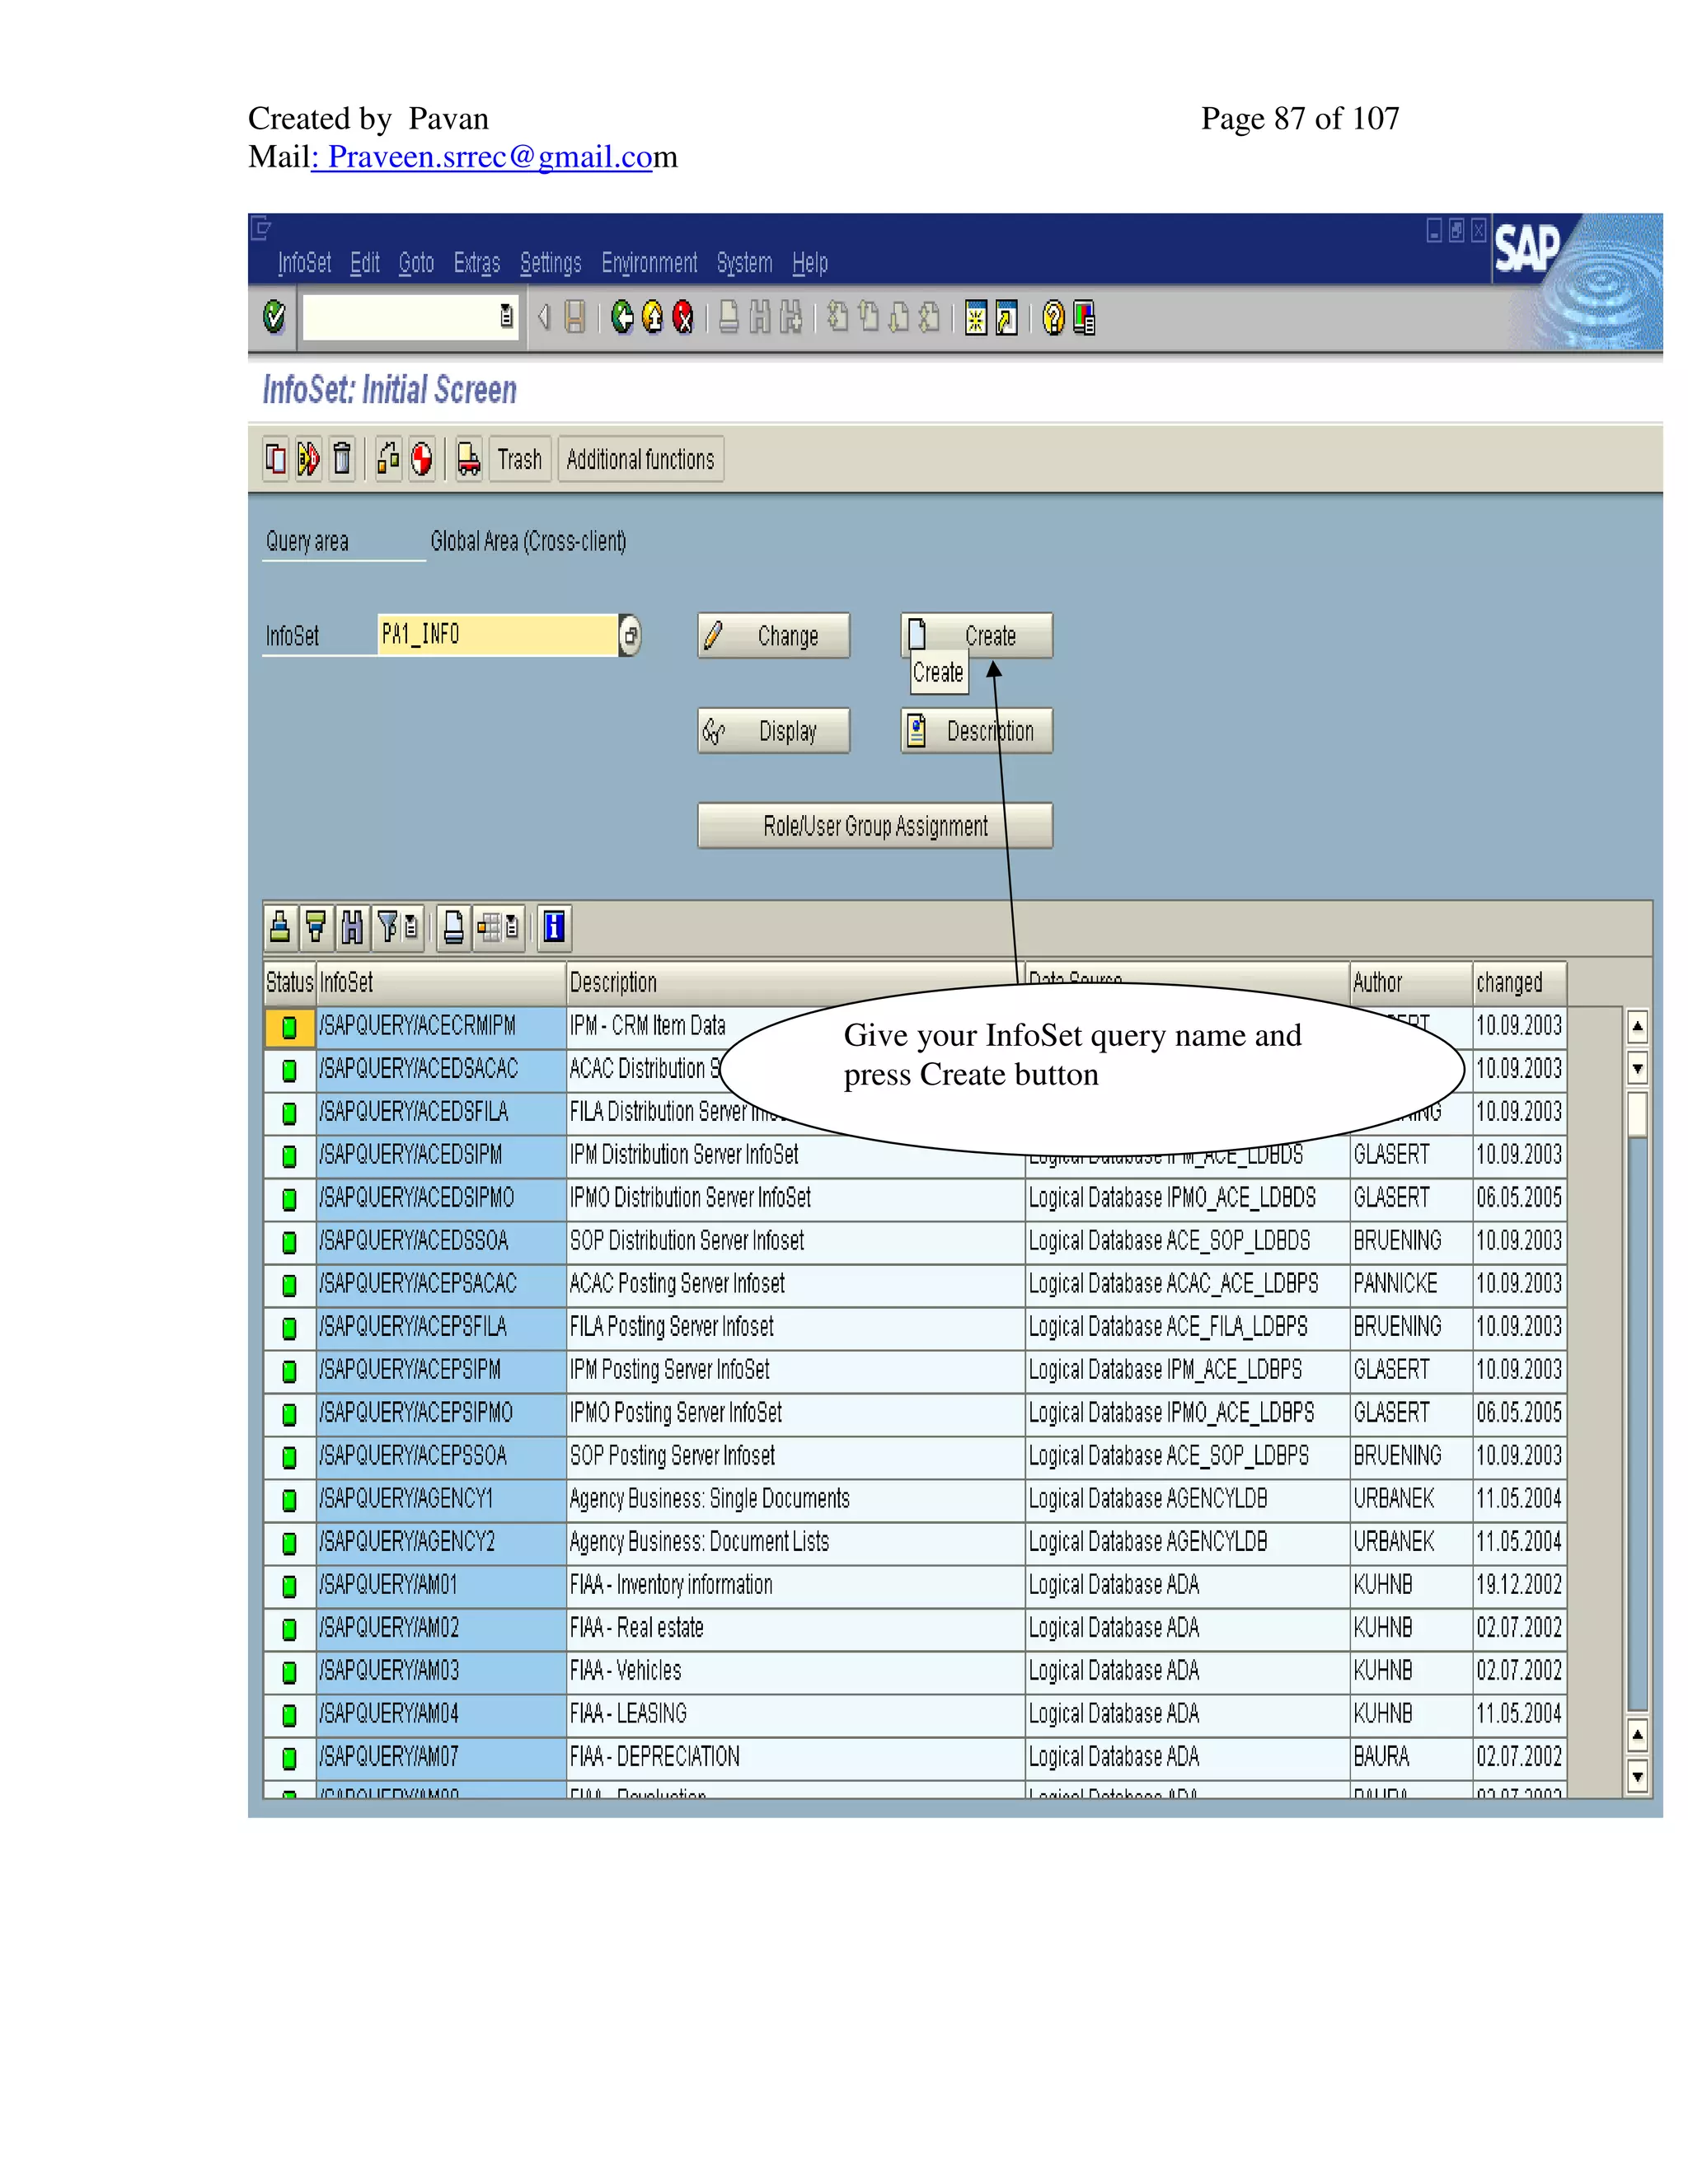The width and height of the screenshot is (1688, 2184).
Task: Click the Find Next binoculars-plus icon
Action: 791,318
